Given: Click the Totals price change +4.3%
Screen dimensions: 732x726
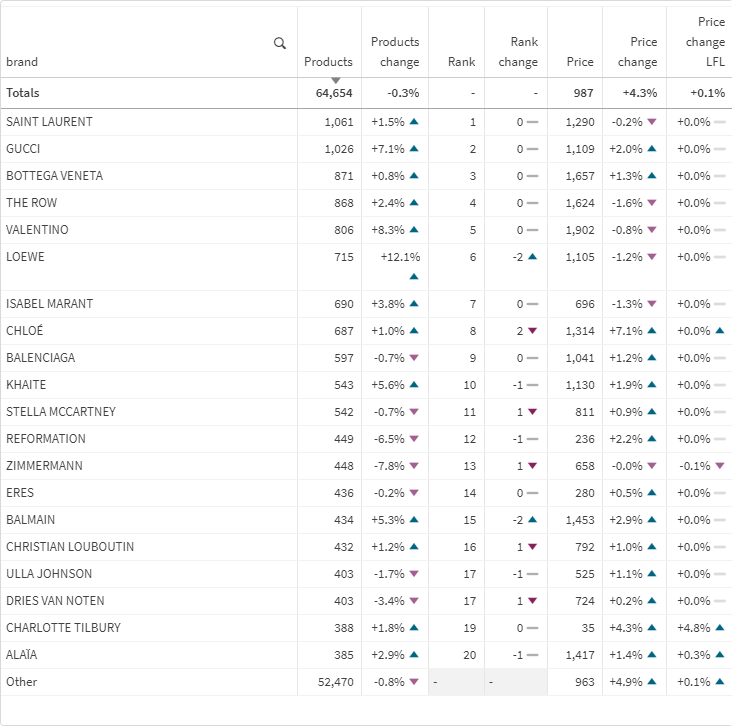Looking at the screenshot, I should 640,93.
